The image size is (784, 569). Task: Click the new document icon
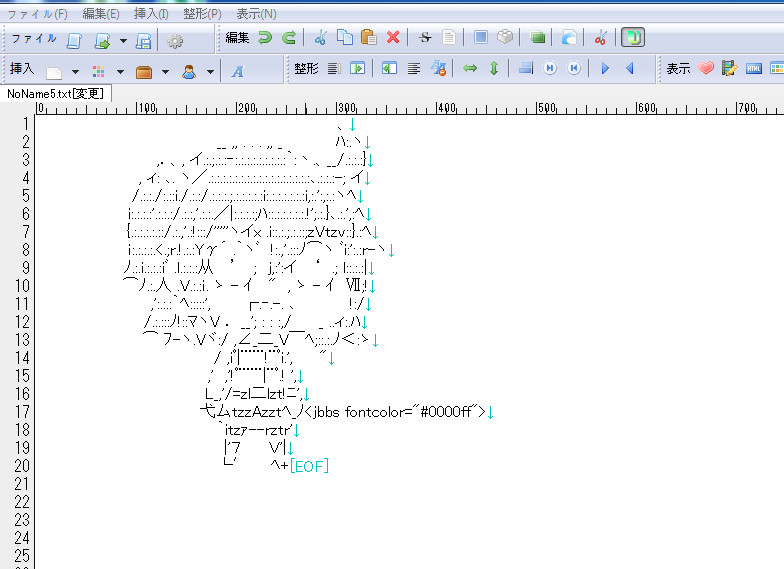click(74, 40)
